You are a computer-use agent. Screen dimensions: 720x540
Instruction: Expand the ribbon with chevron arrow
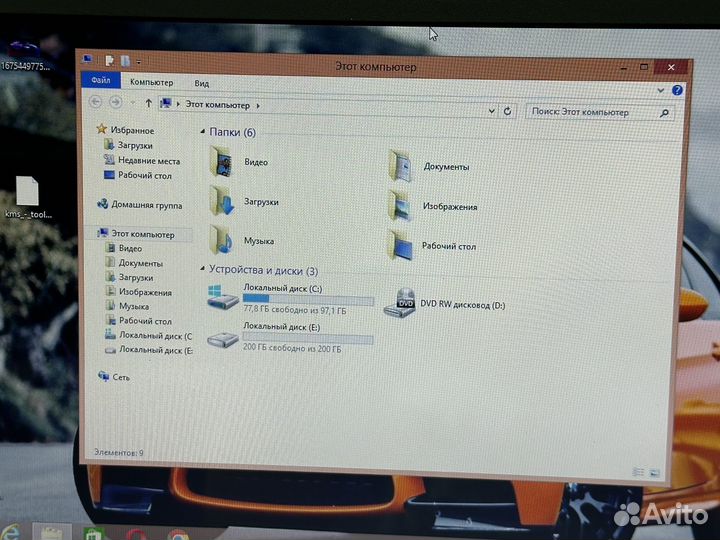(x=660, y=90)
